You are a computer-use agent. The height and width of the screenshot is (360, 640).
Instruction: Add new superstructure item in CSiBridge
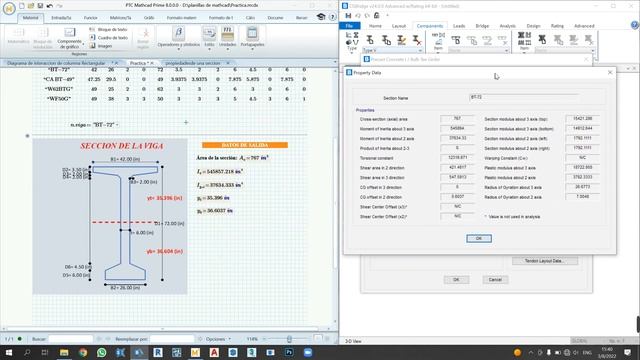coord(456,40)
